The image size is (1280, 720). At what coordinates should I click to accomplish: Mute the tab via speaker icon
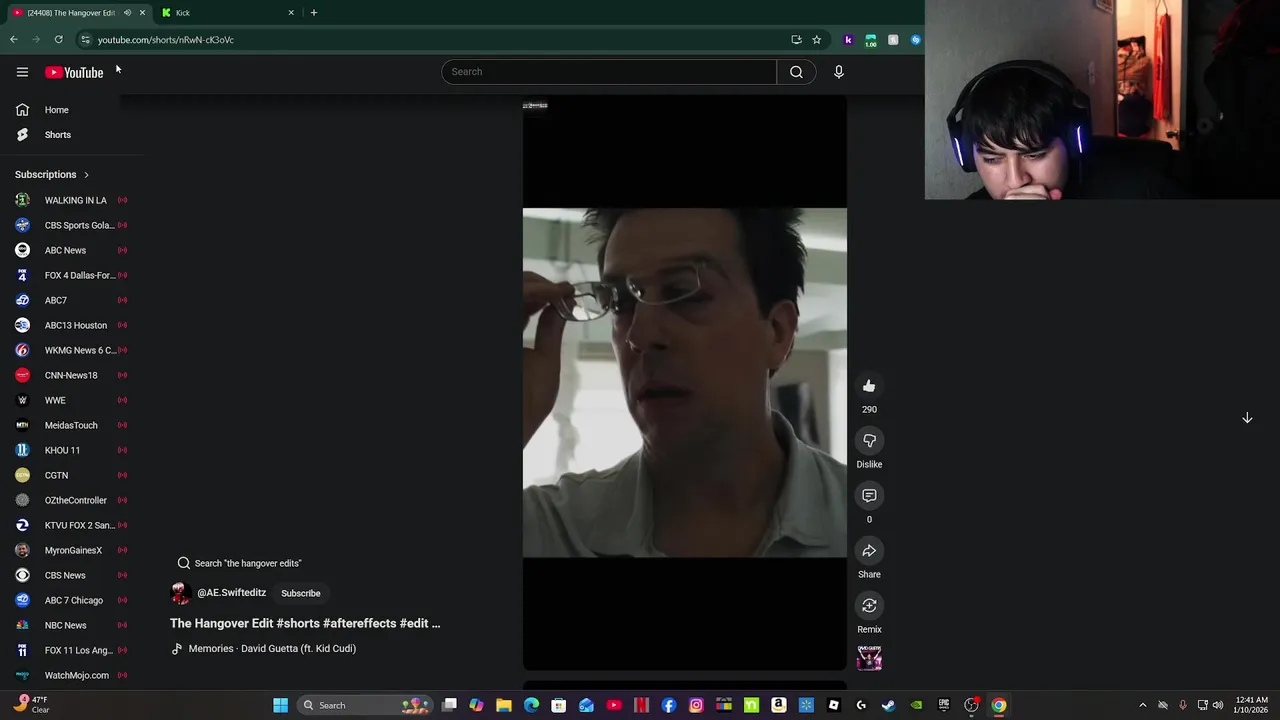tap(127, 13)
